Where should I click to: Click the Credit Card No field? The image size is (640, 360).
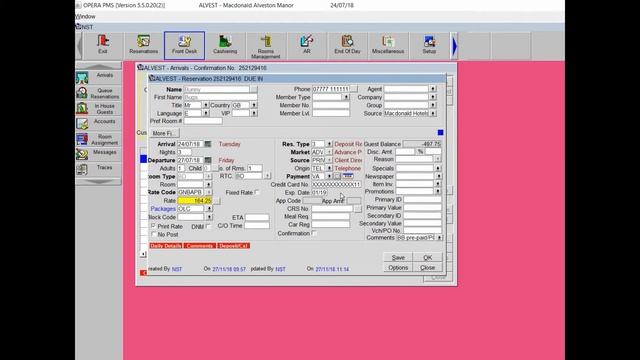(337, 184)
